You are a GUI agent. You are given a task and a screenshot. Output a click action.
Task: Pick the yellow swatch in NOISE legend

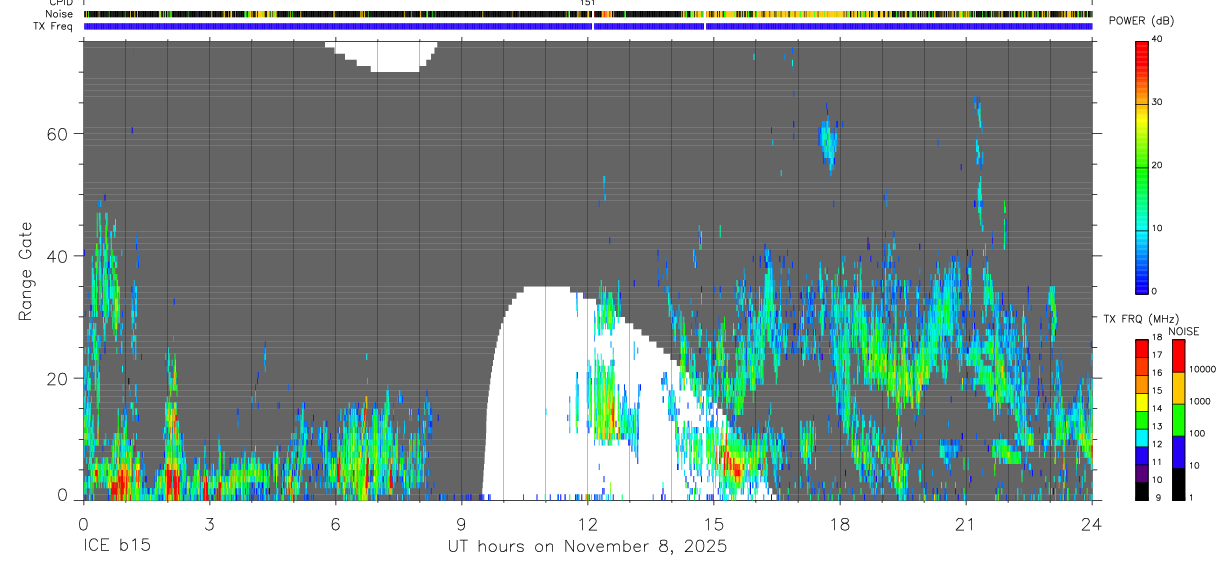tap(1179, 388)
